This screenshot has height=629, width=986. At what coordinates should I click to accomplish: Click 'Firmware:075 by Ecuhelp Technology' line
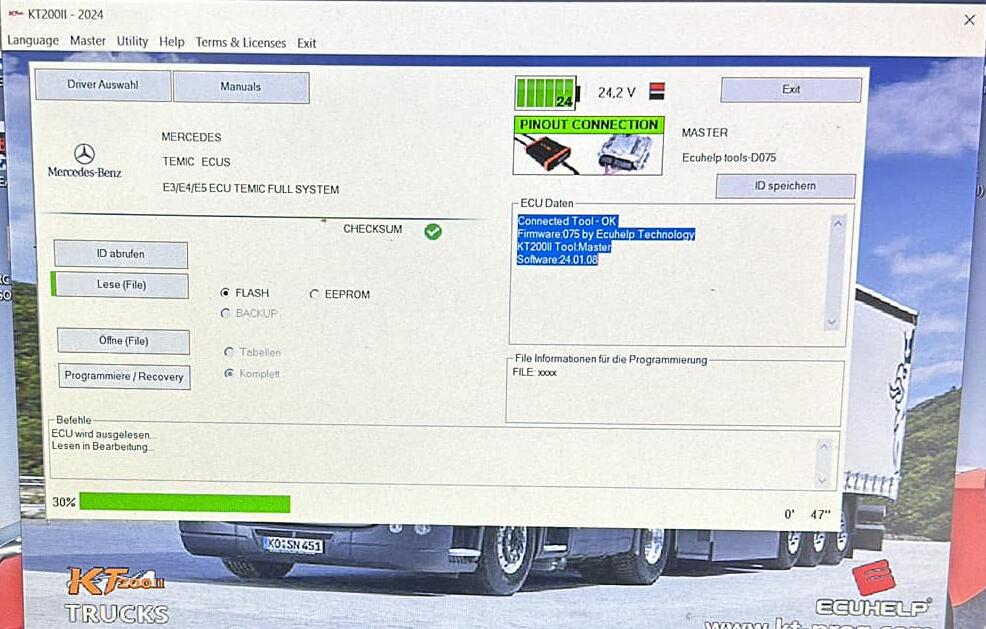[606, 234]
